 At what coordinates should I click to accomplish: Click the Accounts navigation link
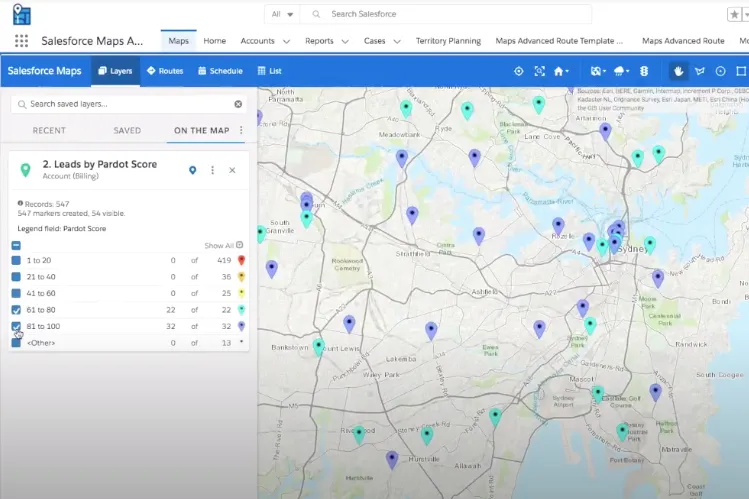pos(257,41)
